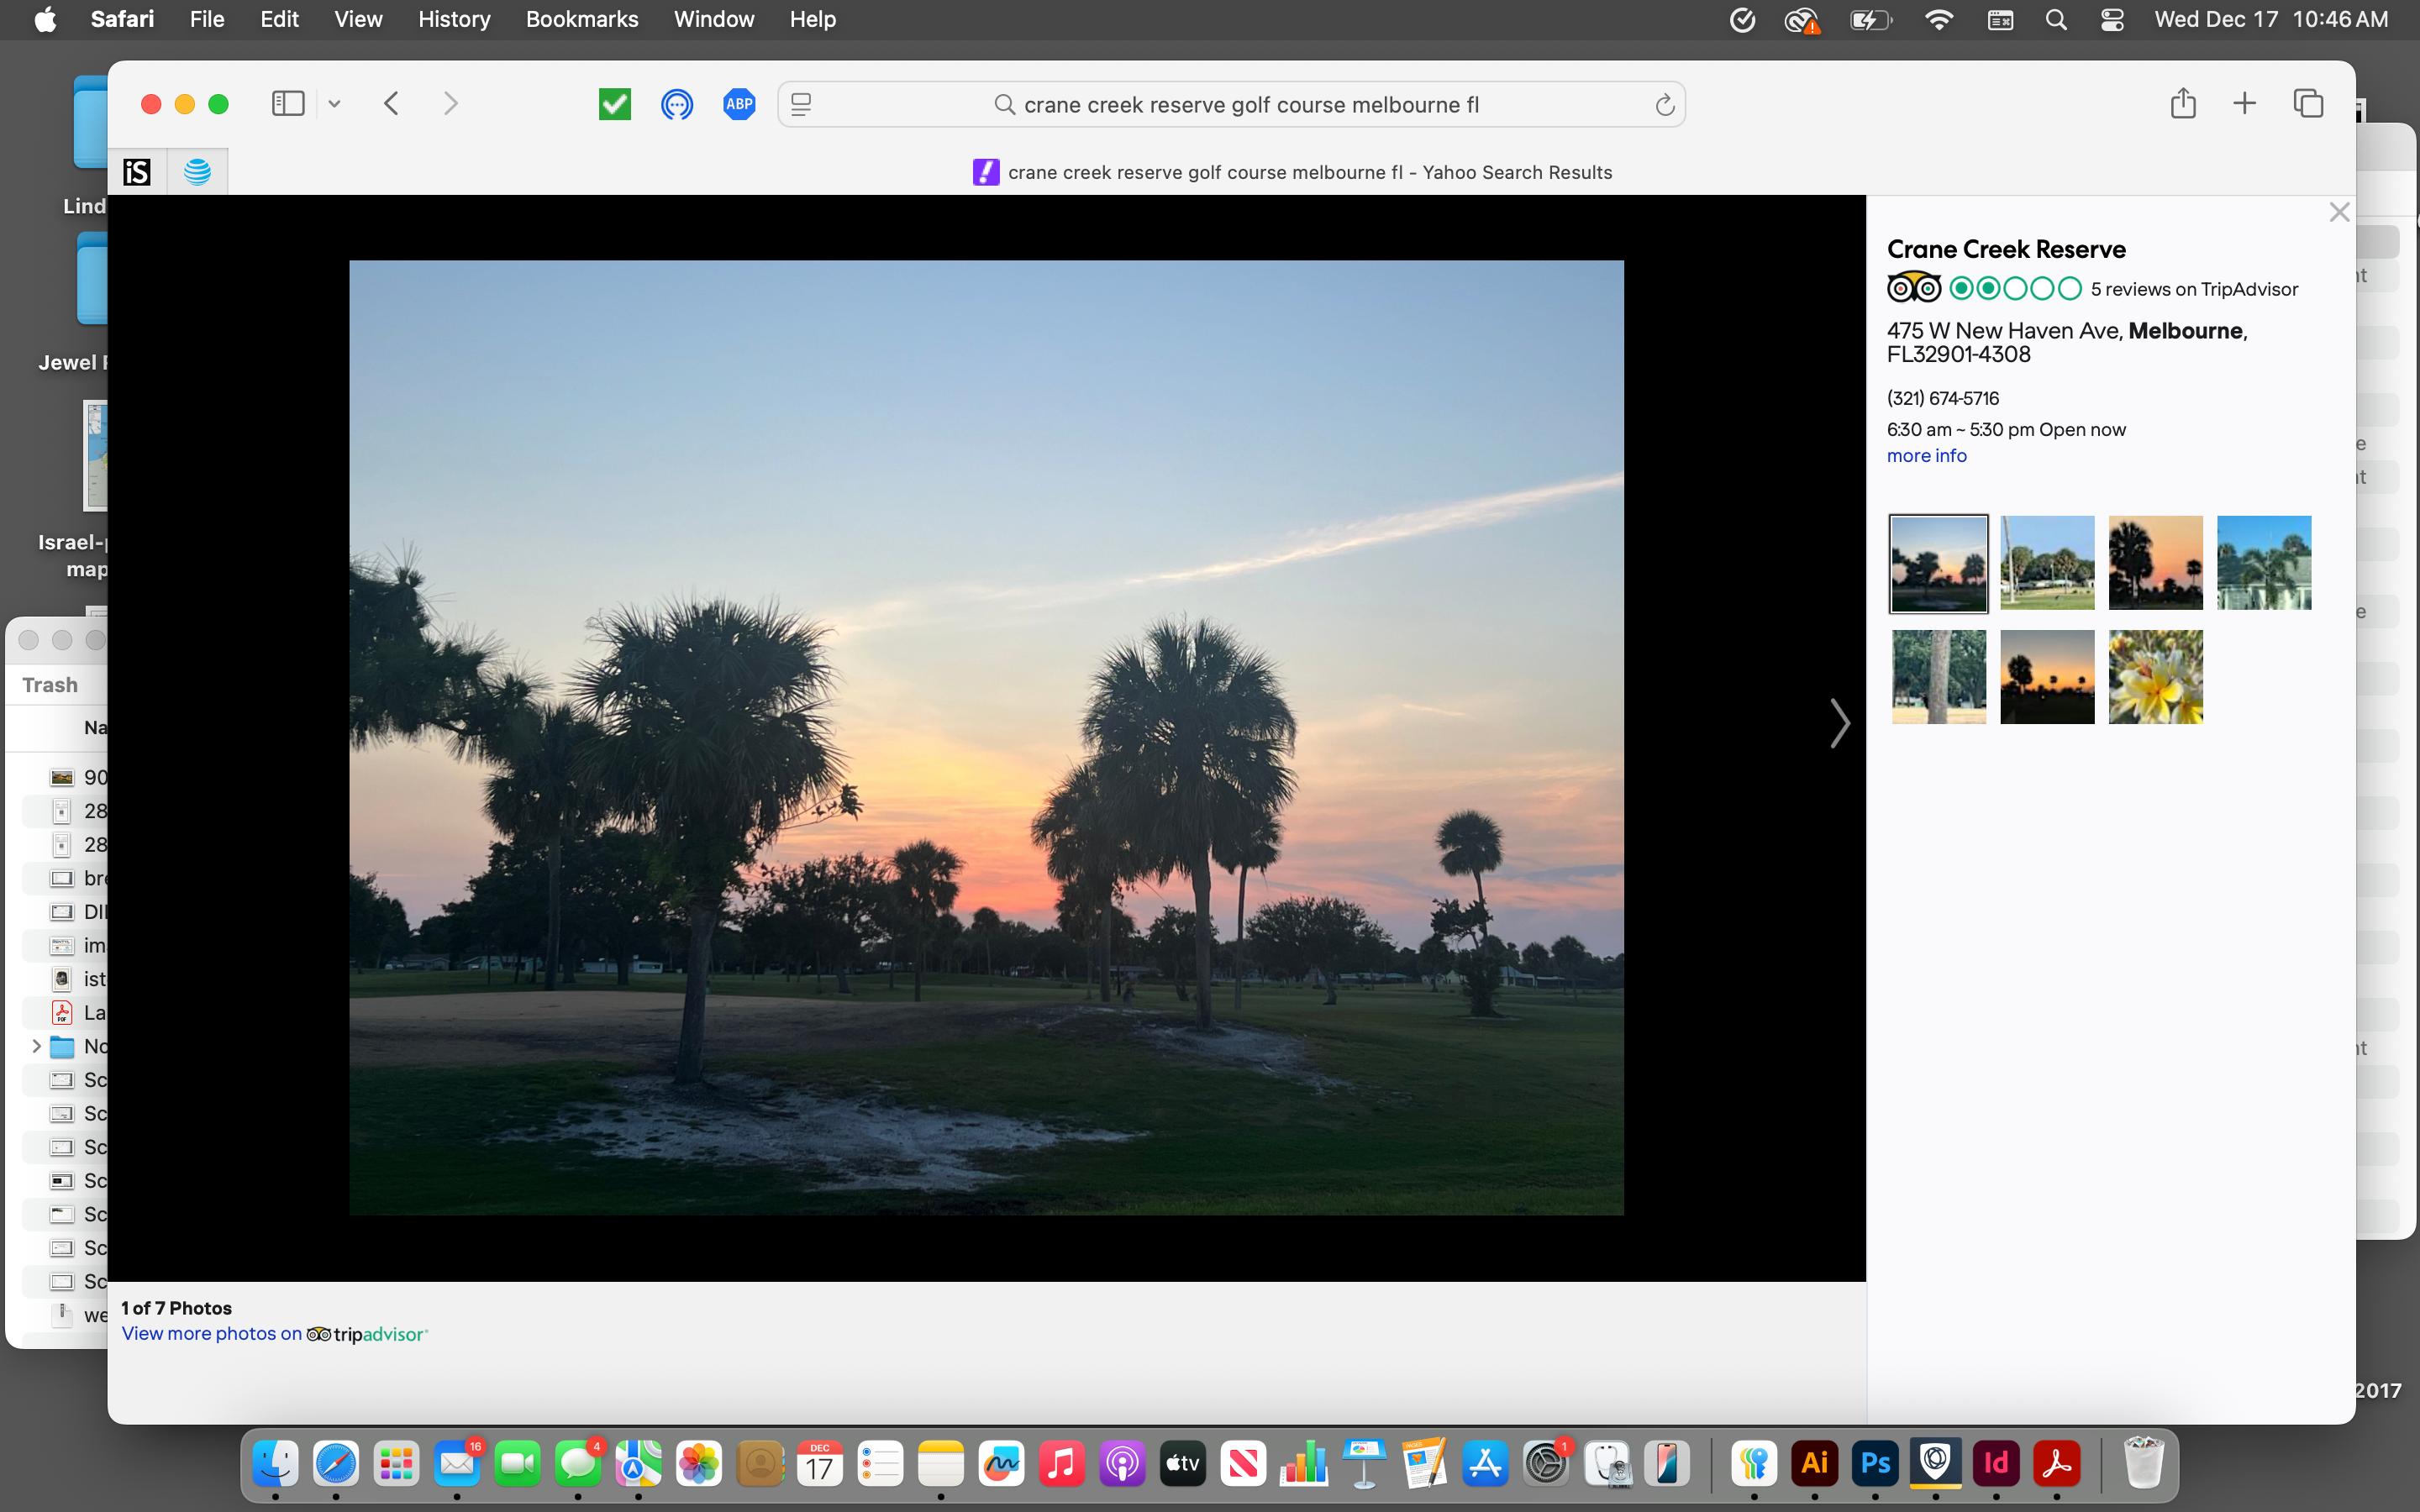Open the History menu
The width and height of the screenshot is (2420, 1512).
[454, 20]
